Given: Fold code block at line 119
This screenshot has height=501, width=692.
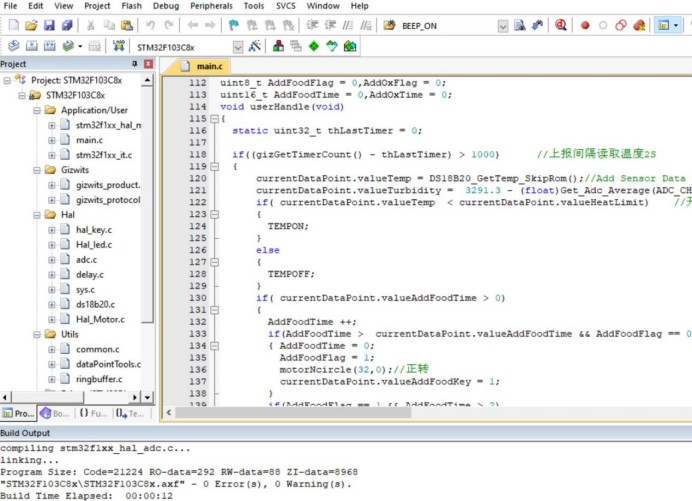Looking at the screenshot, I should tap(214, 166).
